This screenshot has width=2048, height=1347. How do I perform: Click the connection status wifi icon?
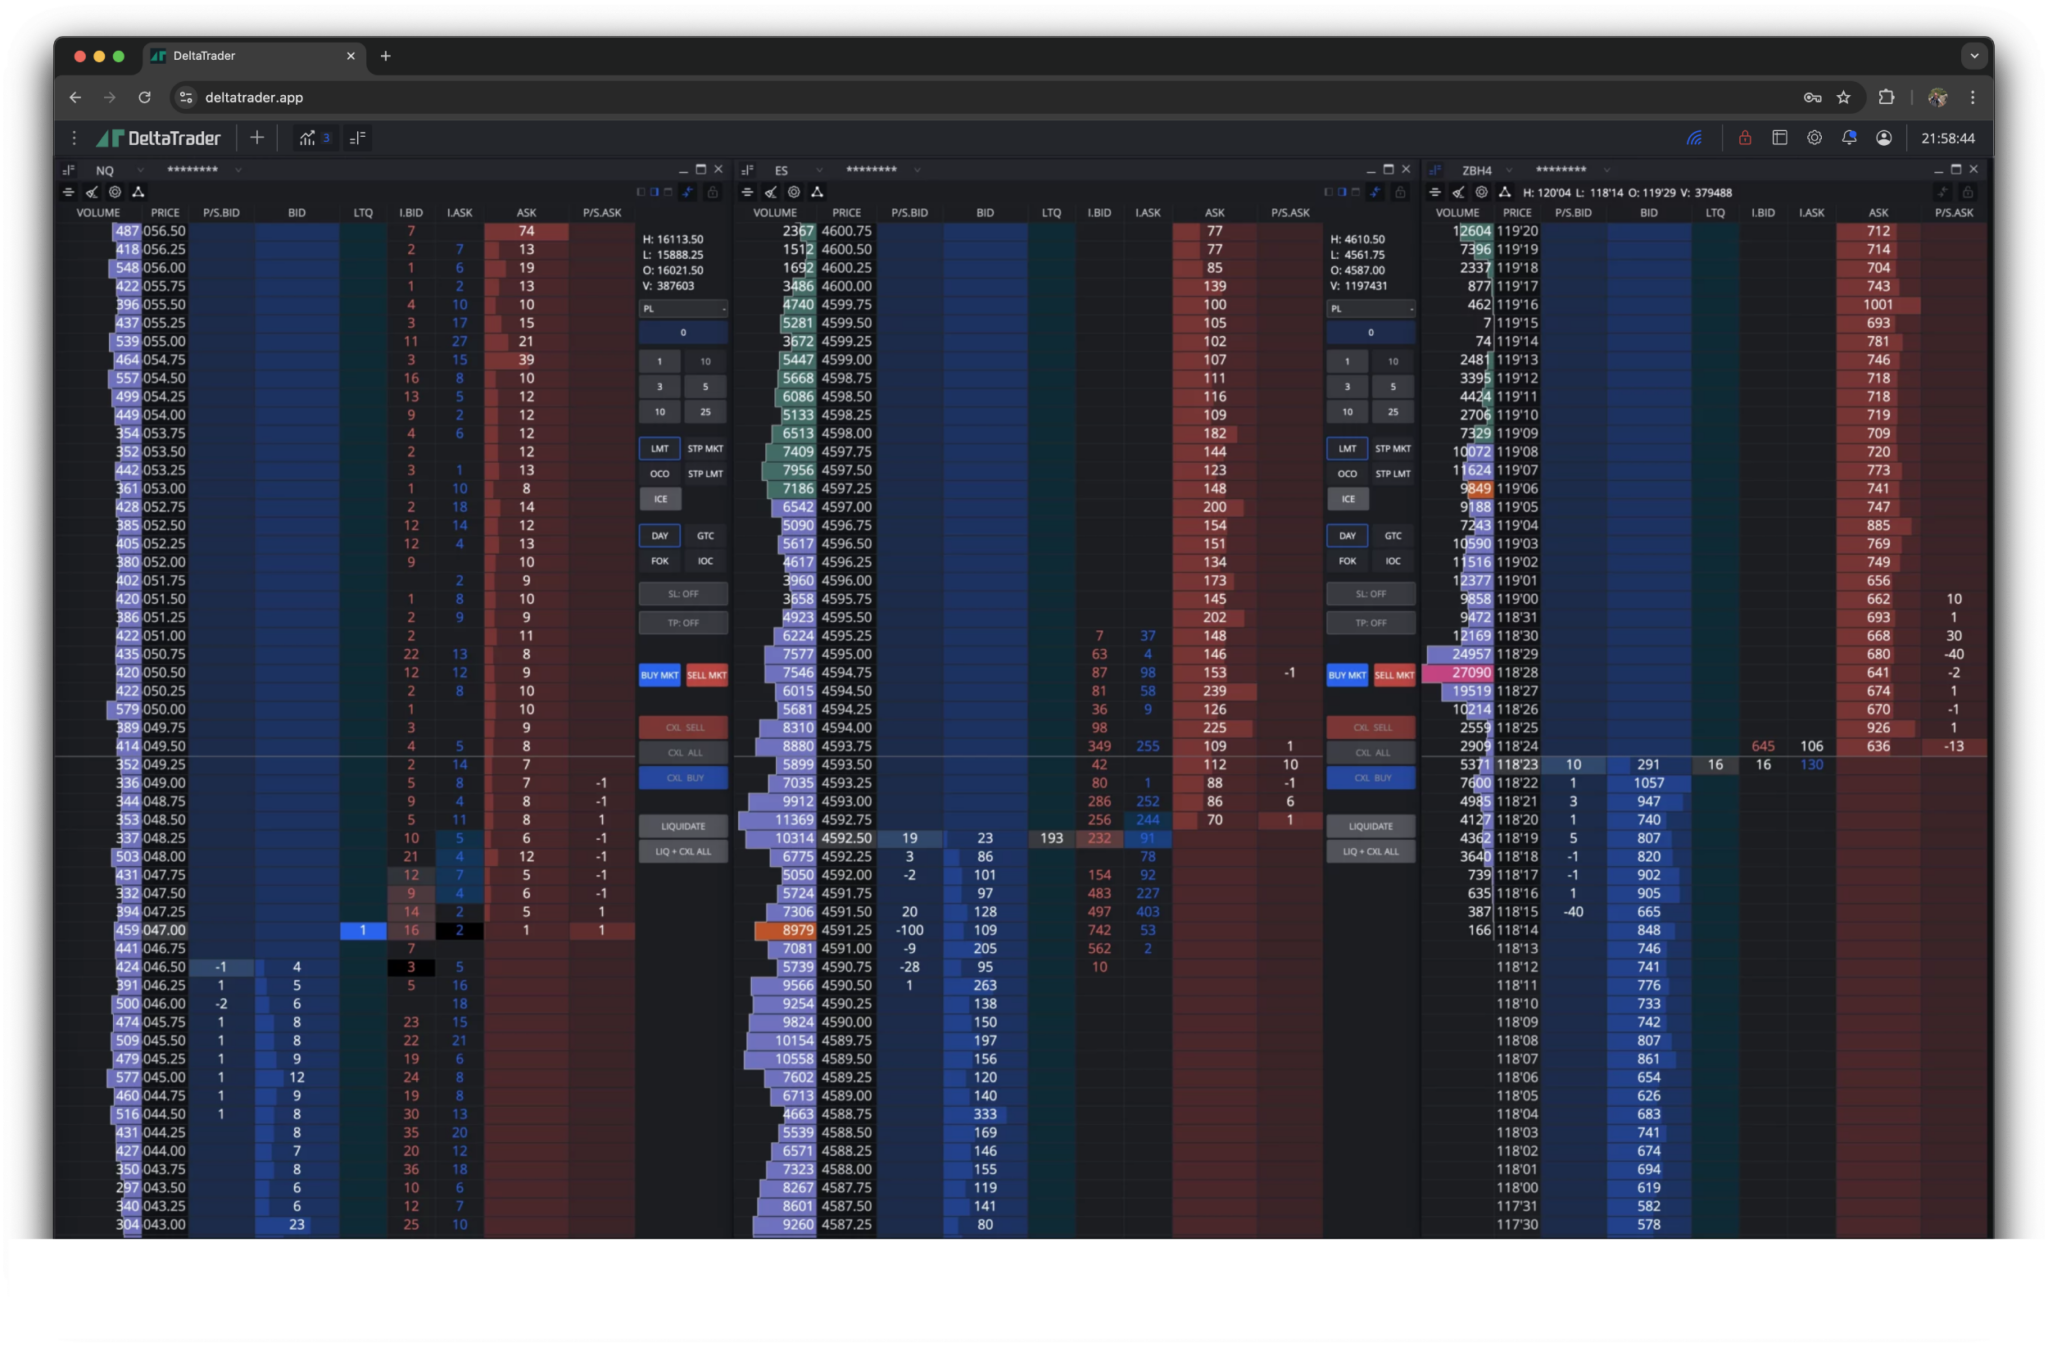click(1694, 138)
